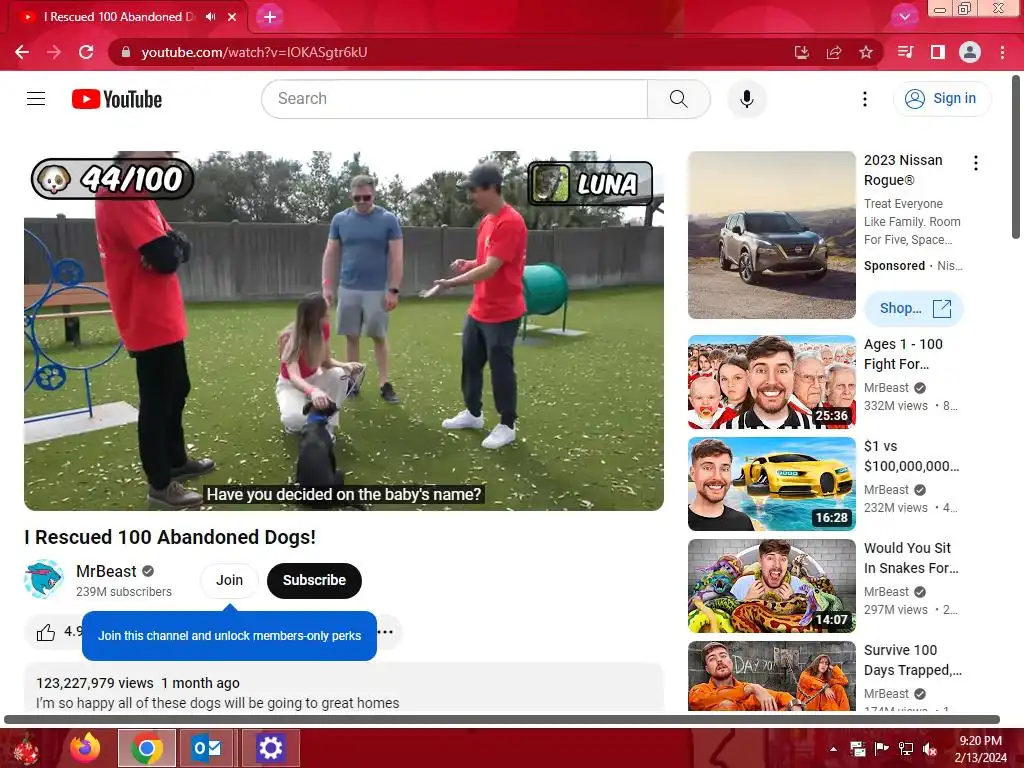Reload the page with the refresh icon
Screen dimensions: 1024x768
tap(86, 52)
